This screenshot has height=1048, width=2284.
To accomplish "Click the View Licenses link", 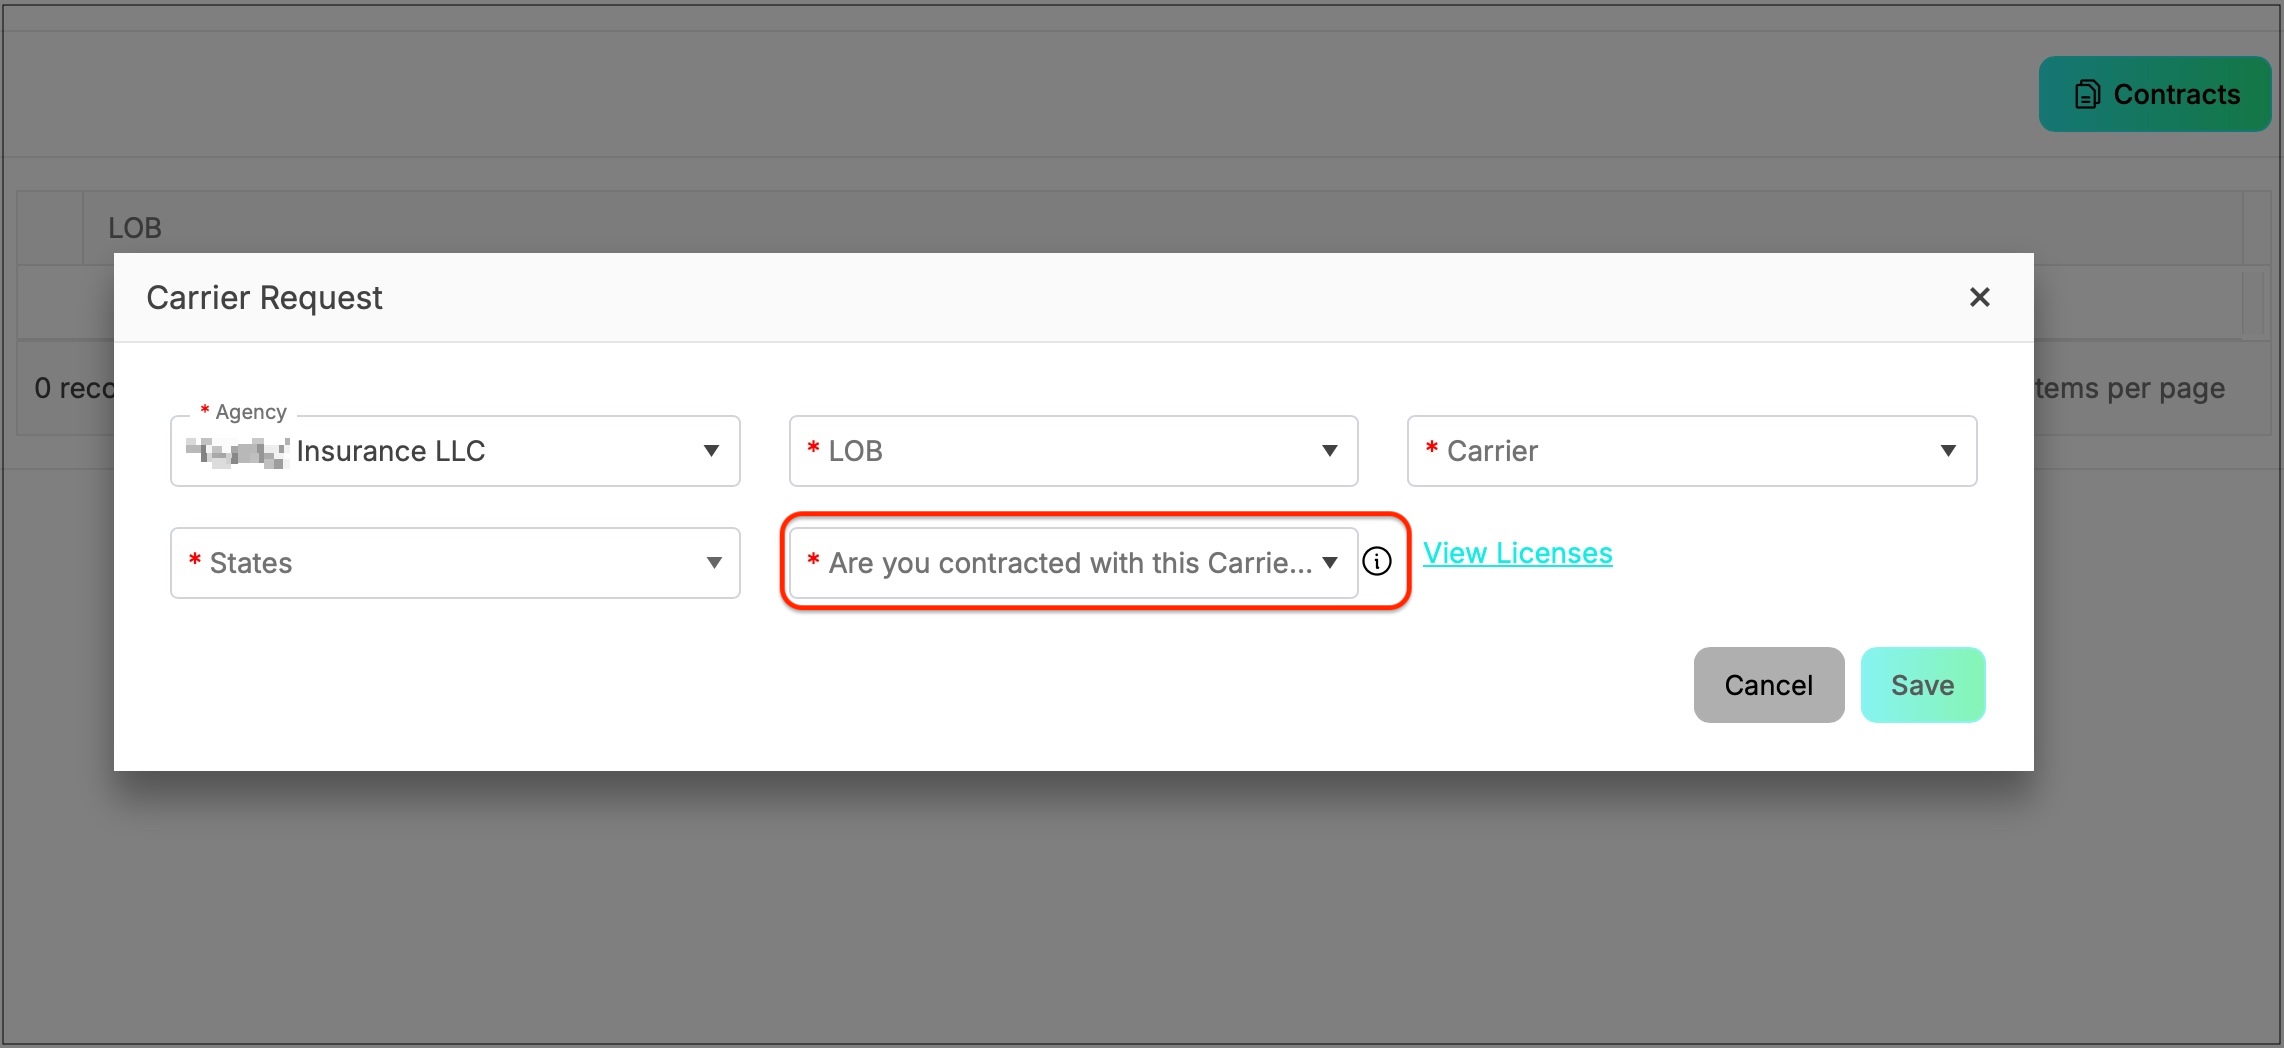I will [x=1518, y=553].
